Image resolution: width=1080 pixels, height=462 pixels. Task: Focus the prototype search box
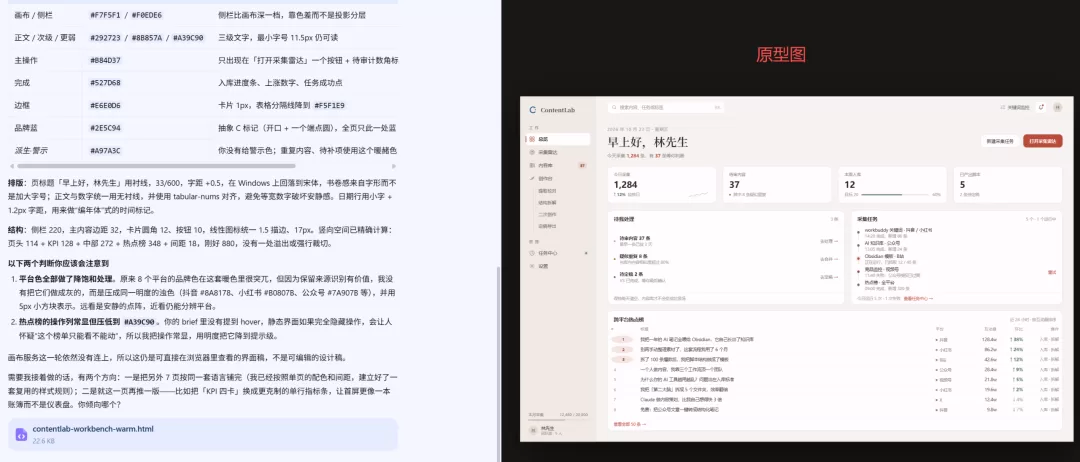click(665, 107)
